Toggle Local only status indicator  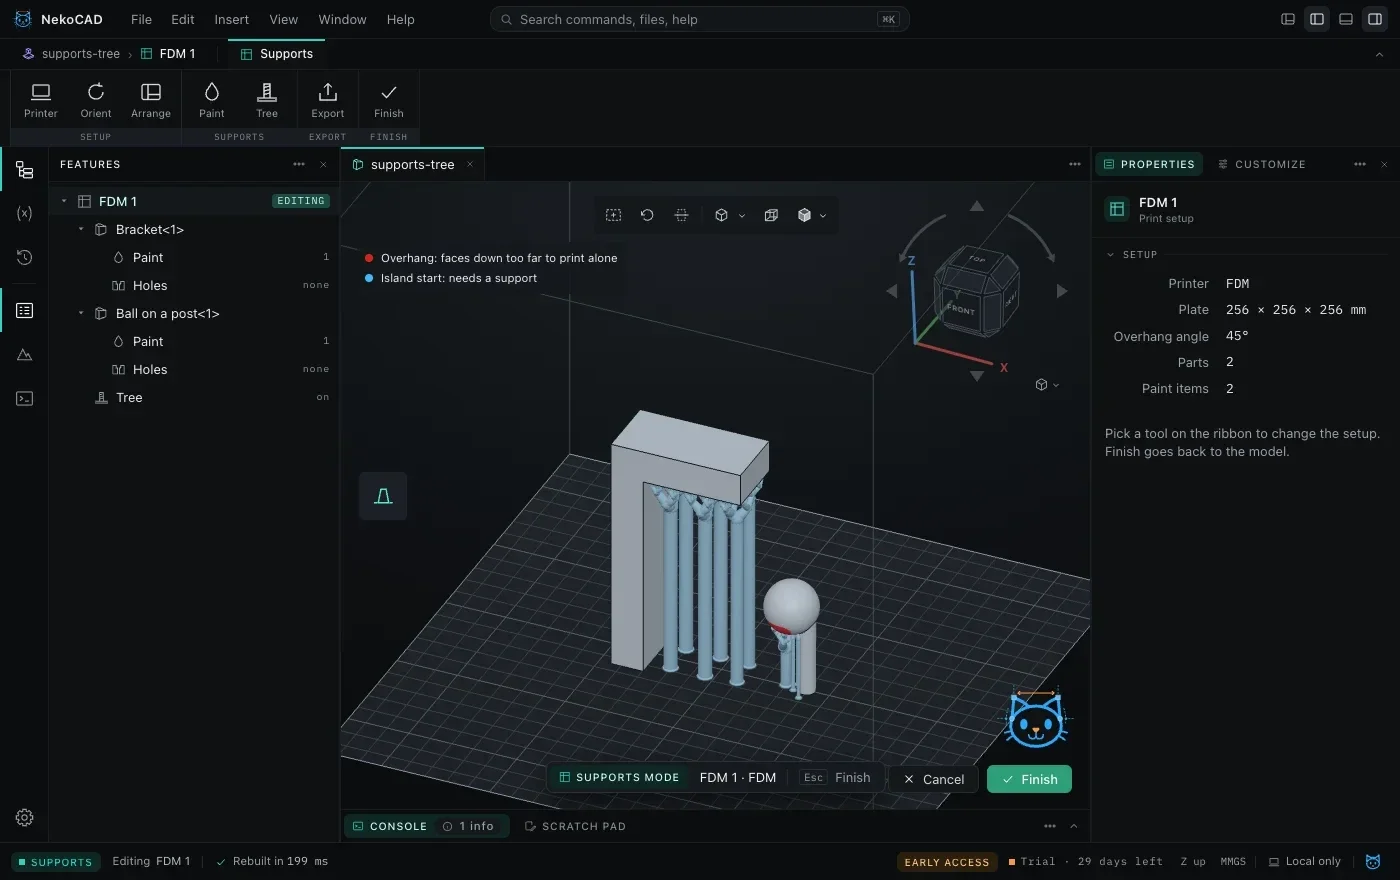[x=1305, y=861]
